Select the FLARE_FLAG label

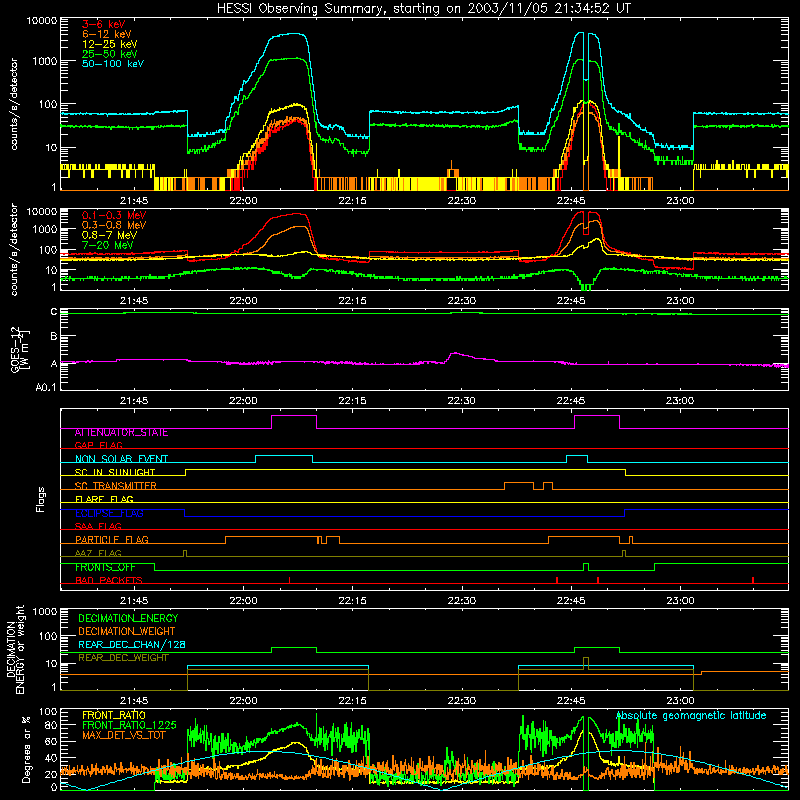(x=104, y=499)
